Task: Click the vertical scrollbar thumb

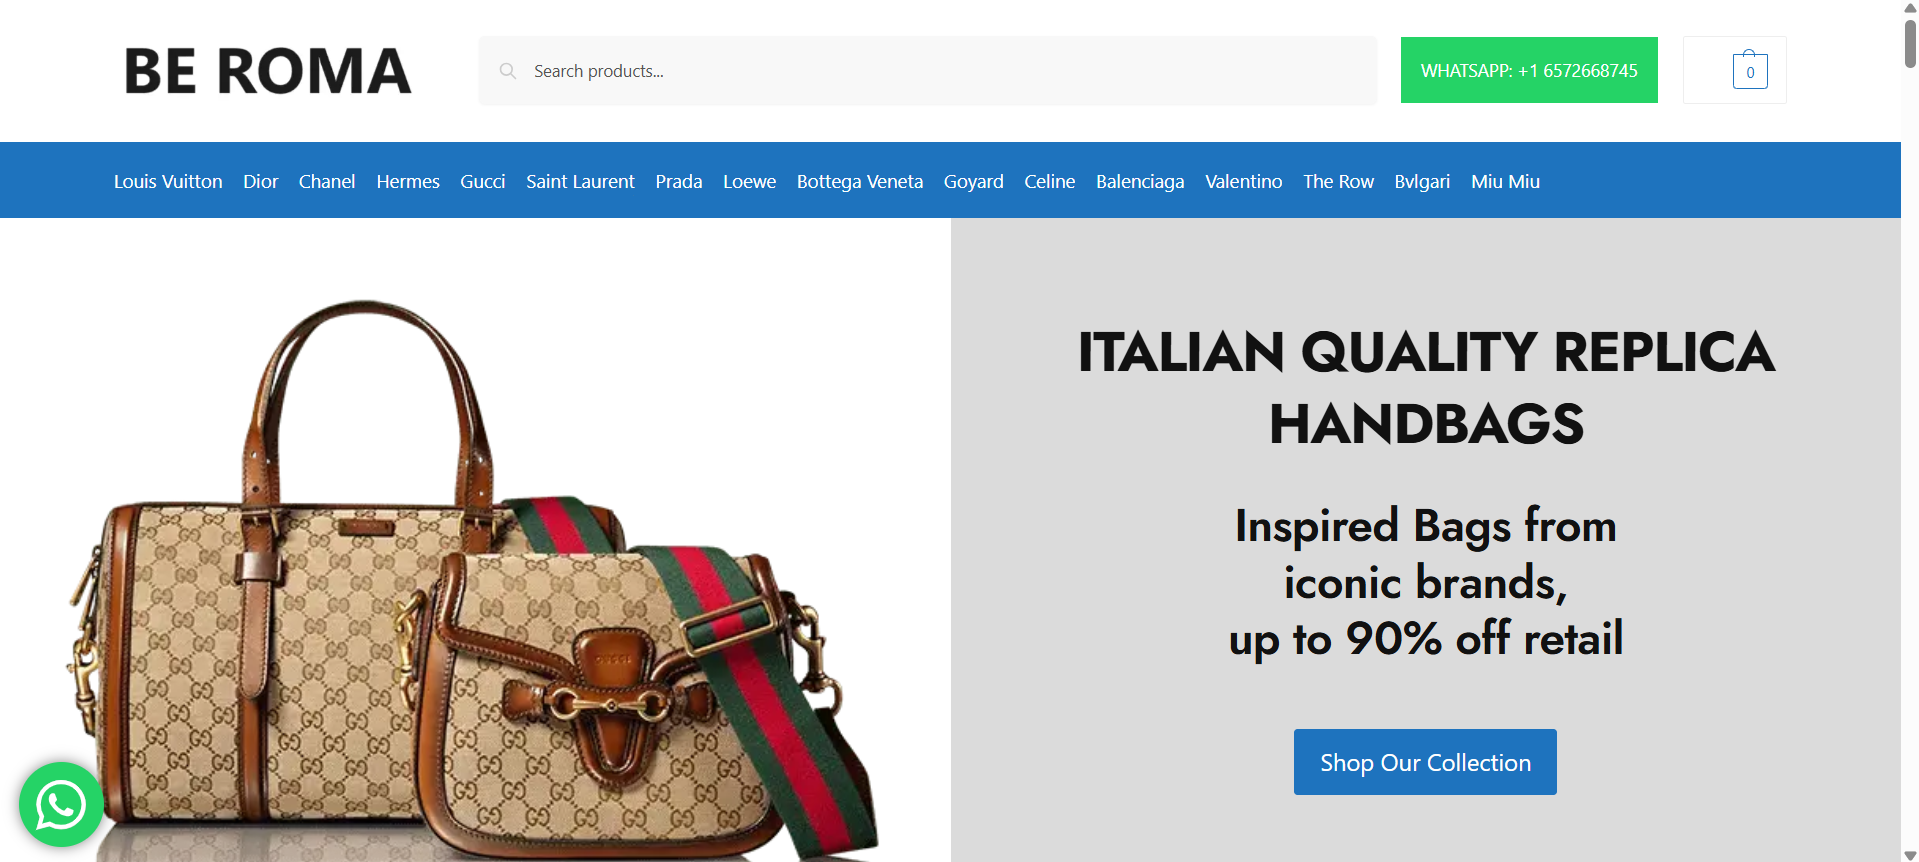Action: pyautogui.click(x=1910, y=43)
